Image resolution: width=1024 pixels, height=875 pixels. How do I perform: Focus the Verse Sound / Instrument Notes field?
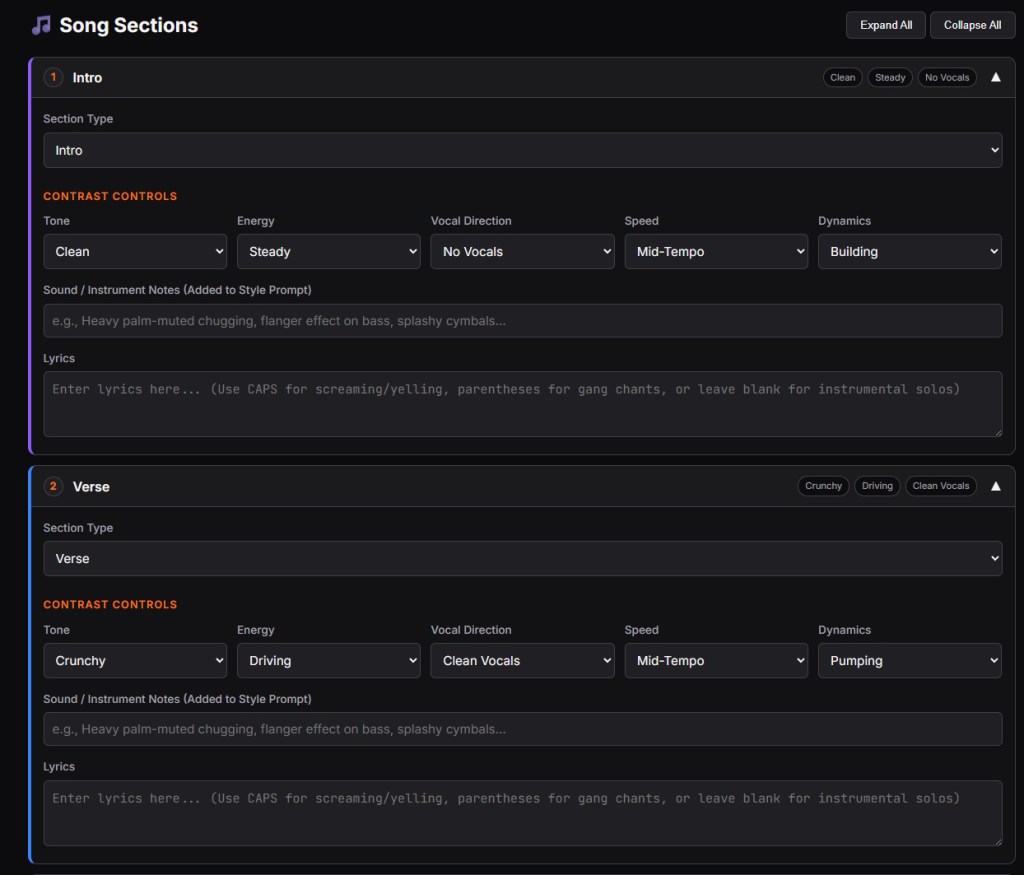pyautogui.click(x=522, y=729)
